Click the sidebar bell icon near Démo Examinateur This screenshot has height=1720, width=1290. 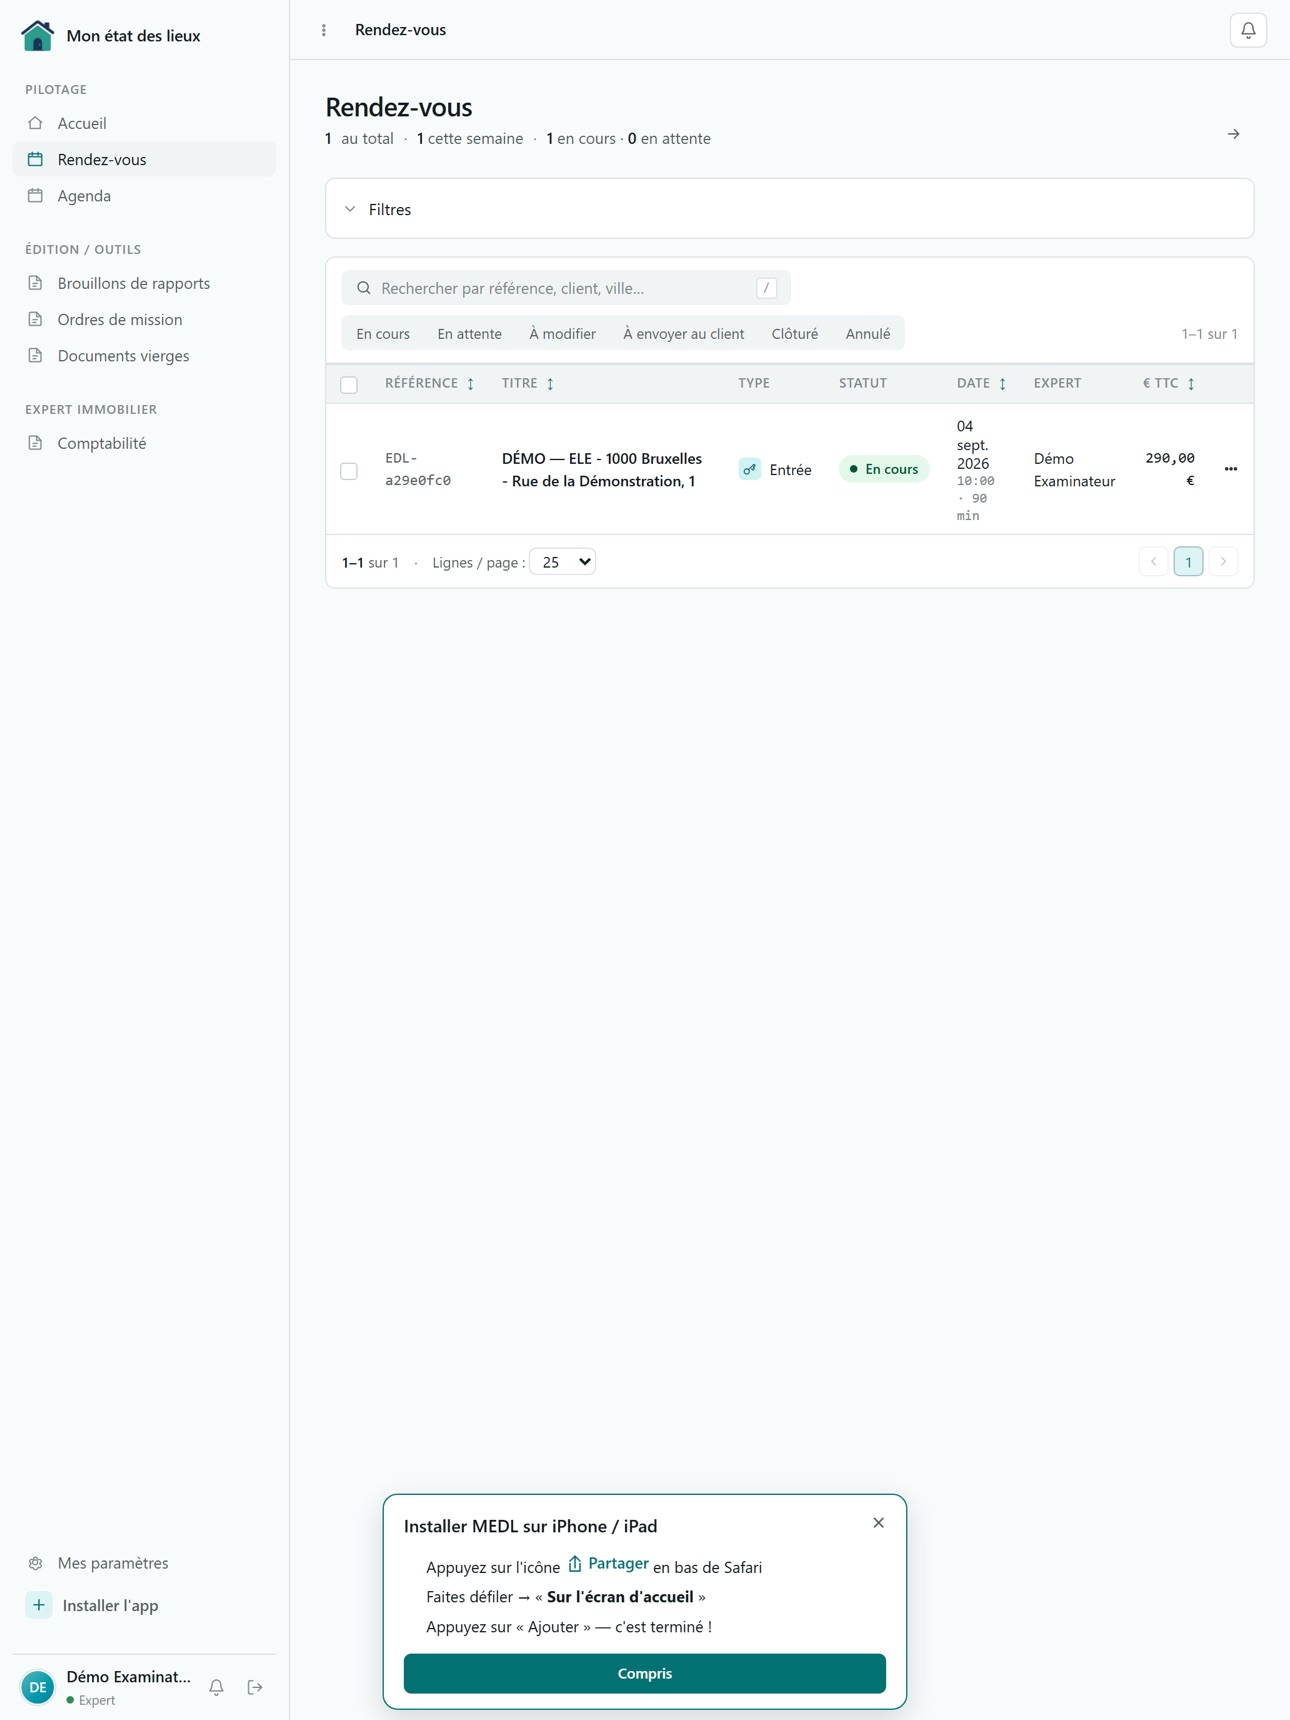[x=216, y=1687]
